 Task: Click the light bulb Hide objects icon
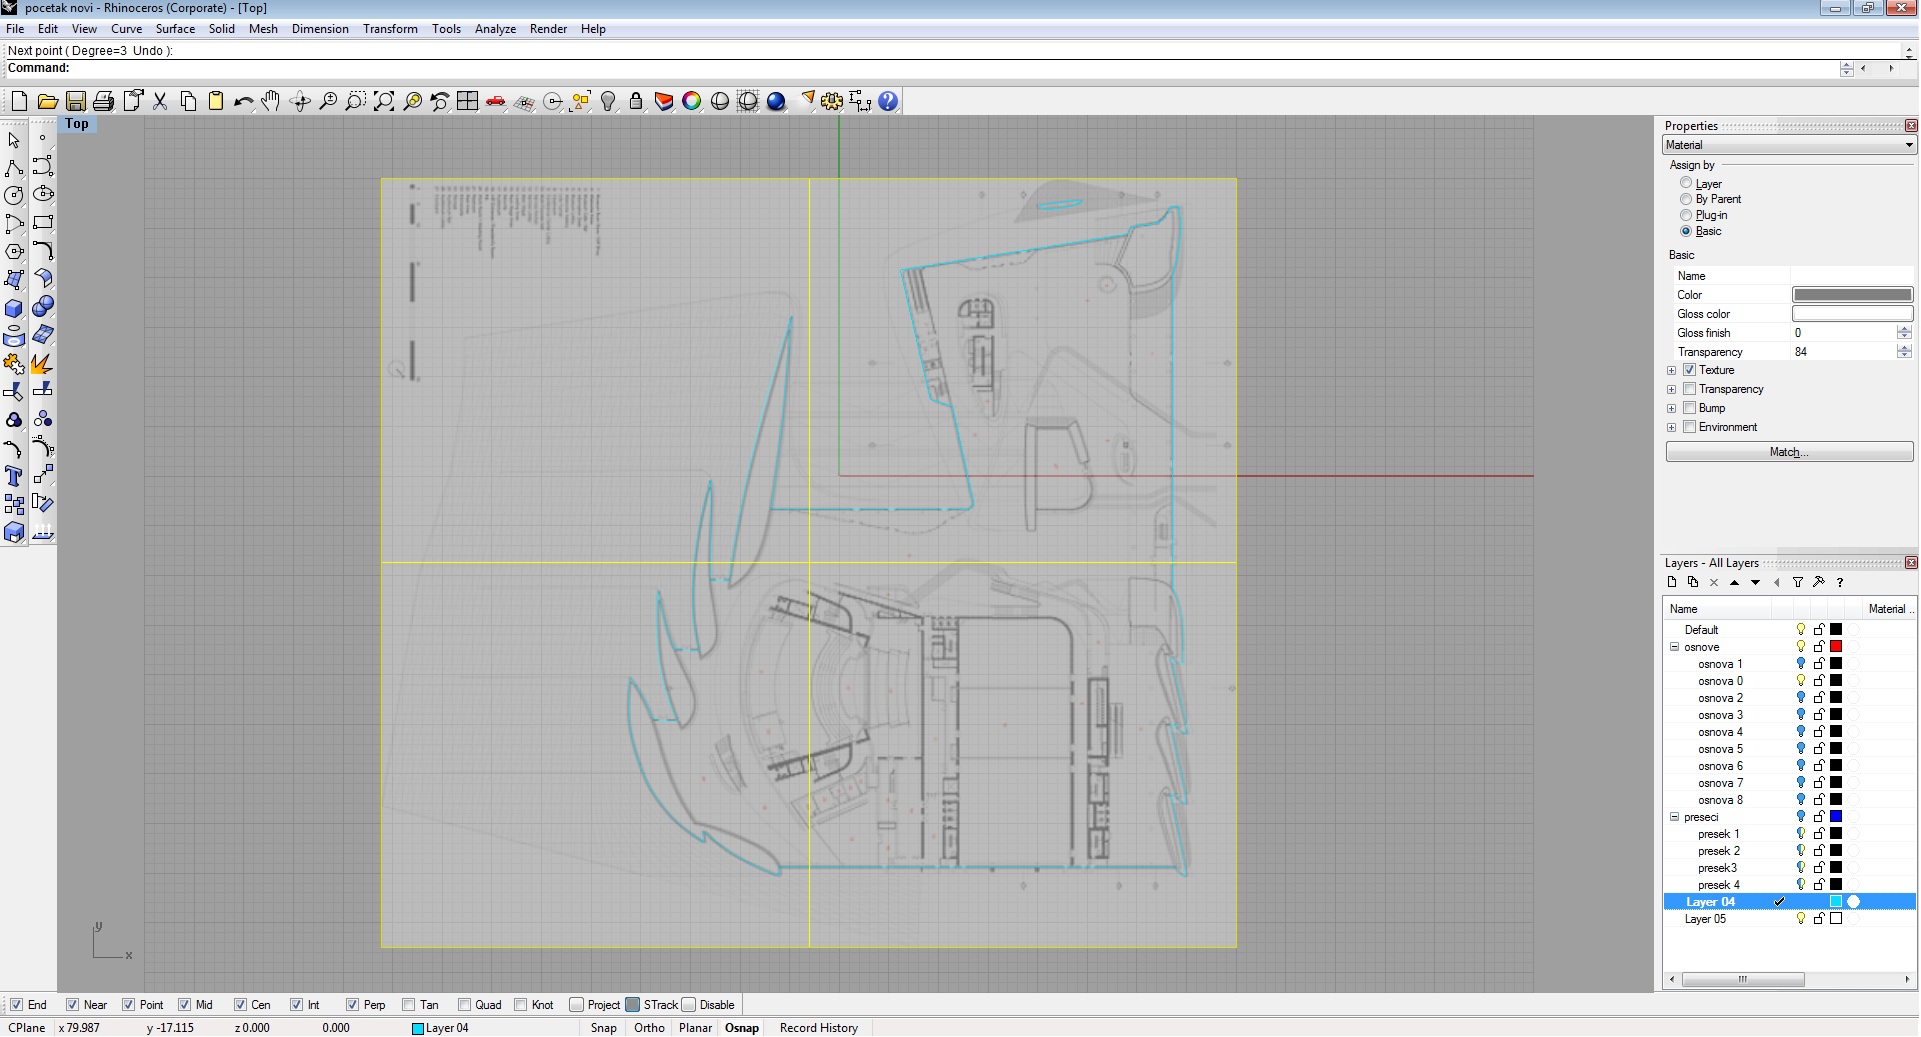click(x=608, y=101)
